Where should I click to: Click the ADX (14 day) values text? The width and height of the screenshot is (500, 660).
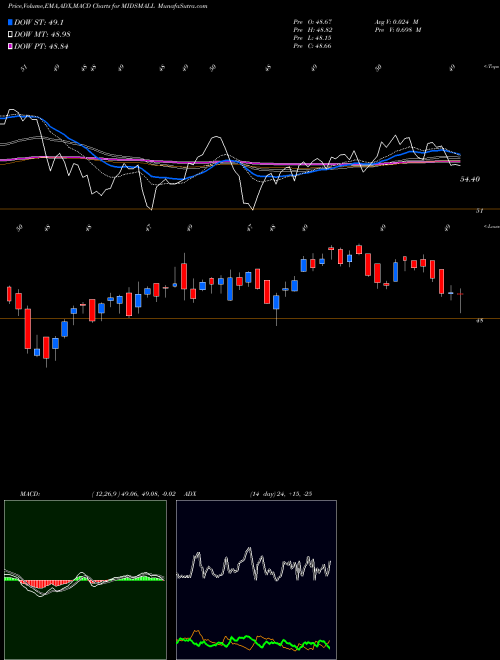click(x=281, y=494)
